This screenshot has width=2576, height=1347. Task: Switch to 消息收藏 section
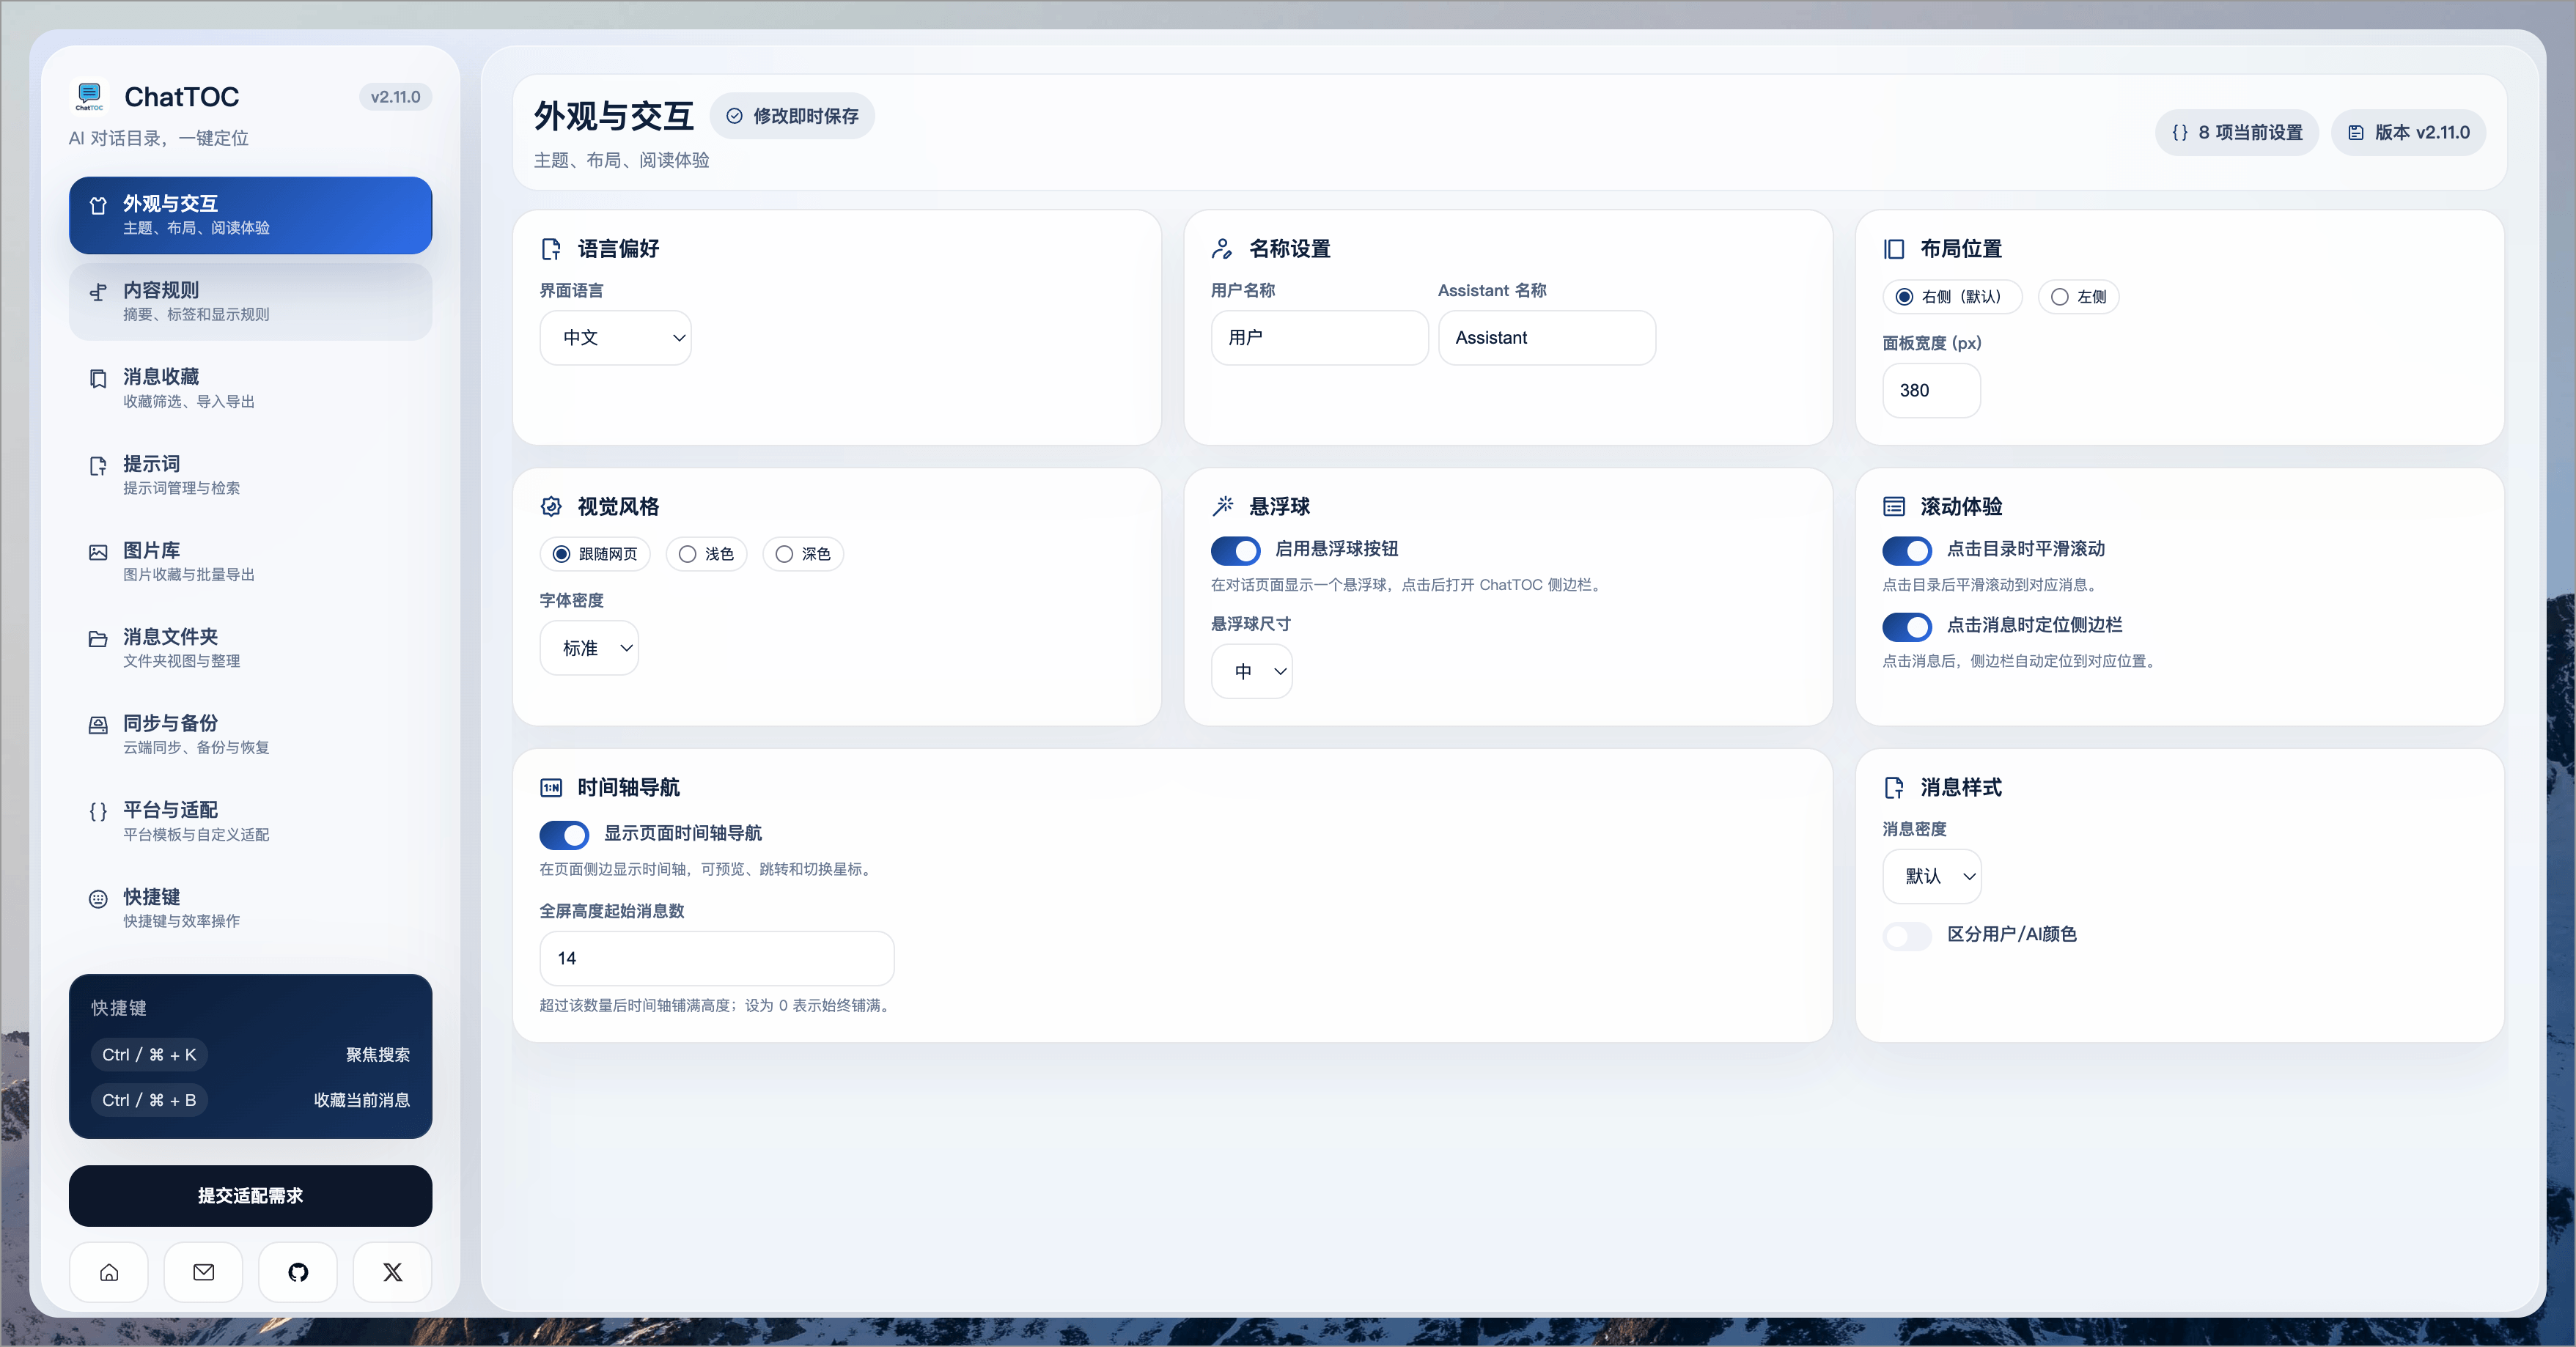(251, 388)
